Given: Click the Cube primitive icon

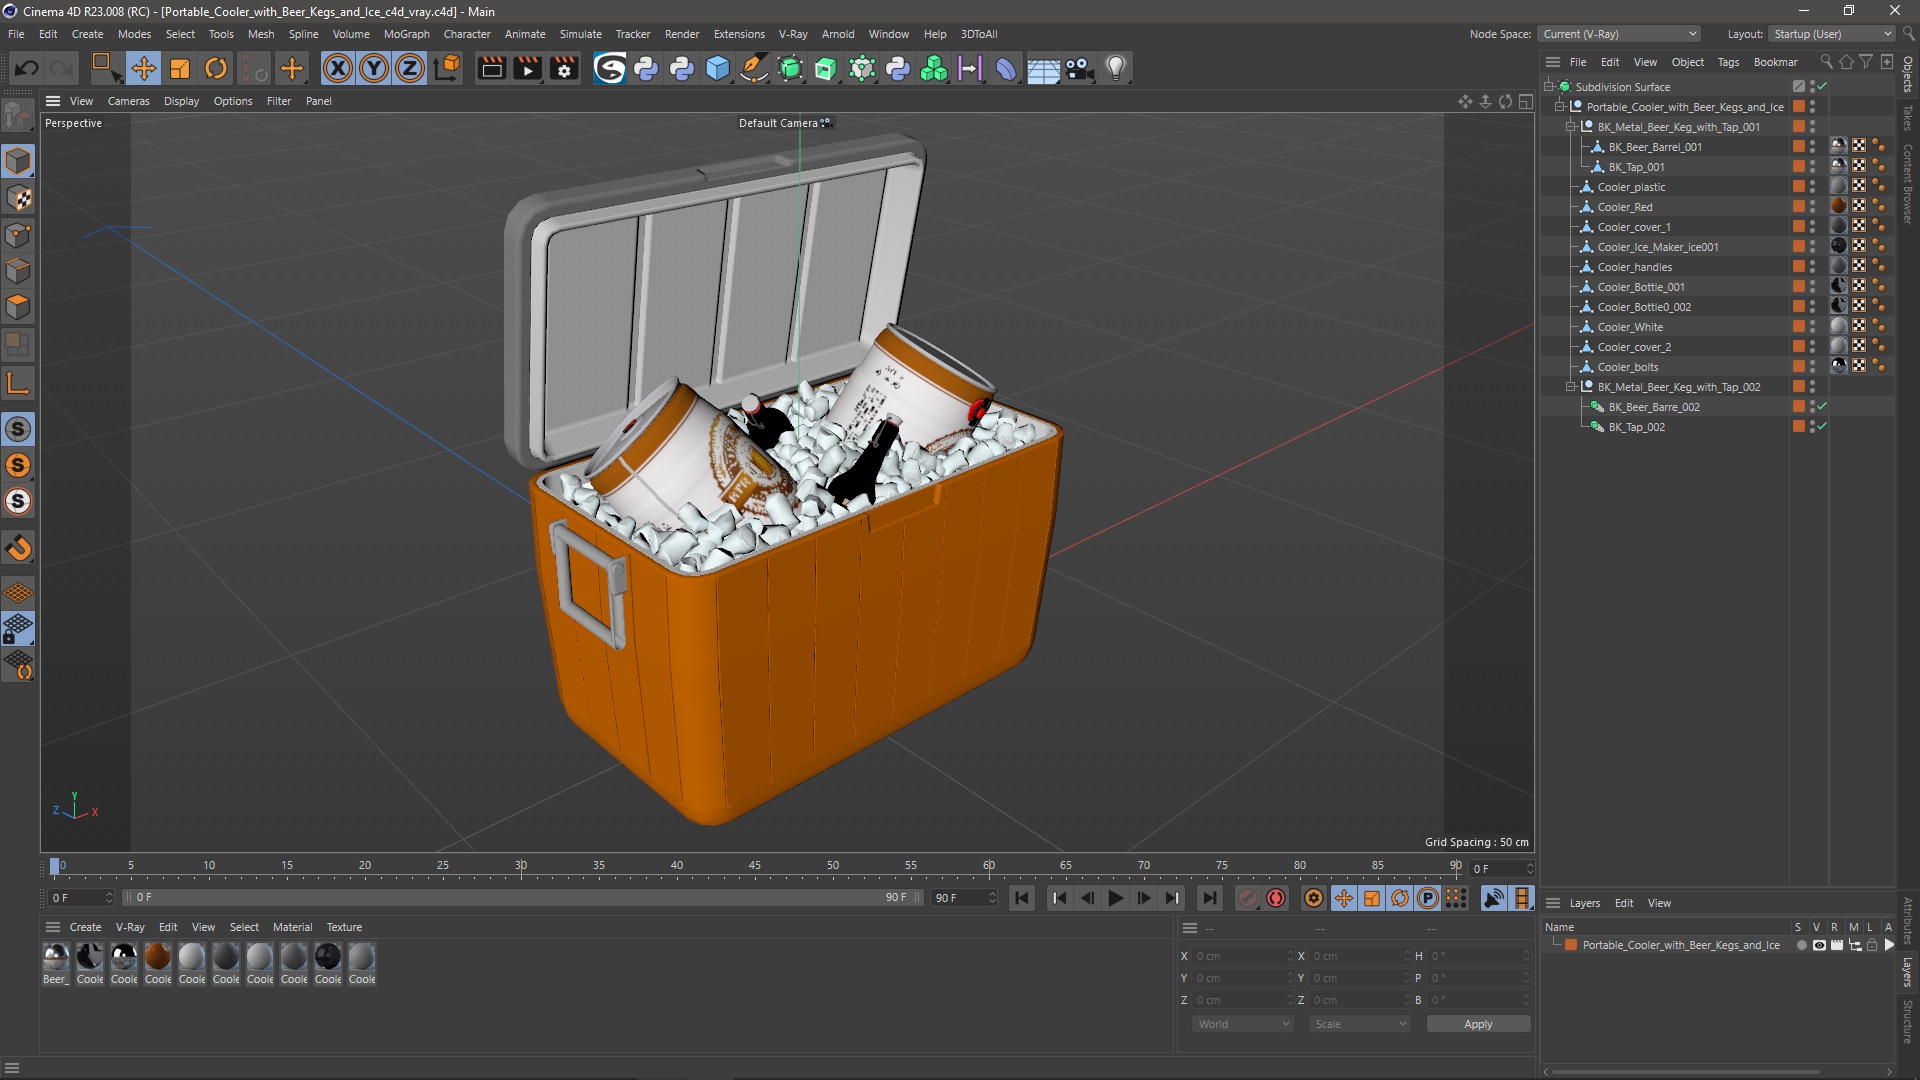Looking at the screenshot, I should click(x=718, y=68).
